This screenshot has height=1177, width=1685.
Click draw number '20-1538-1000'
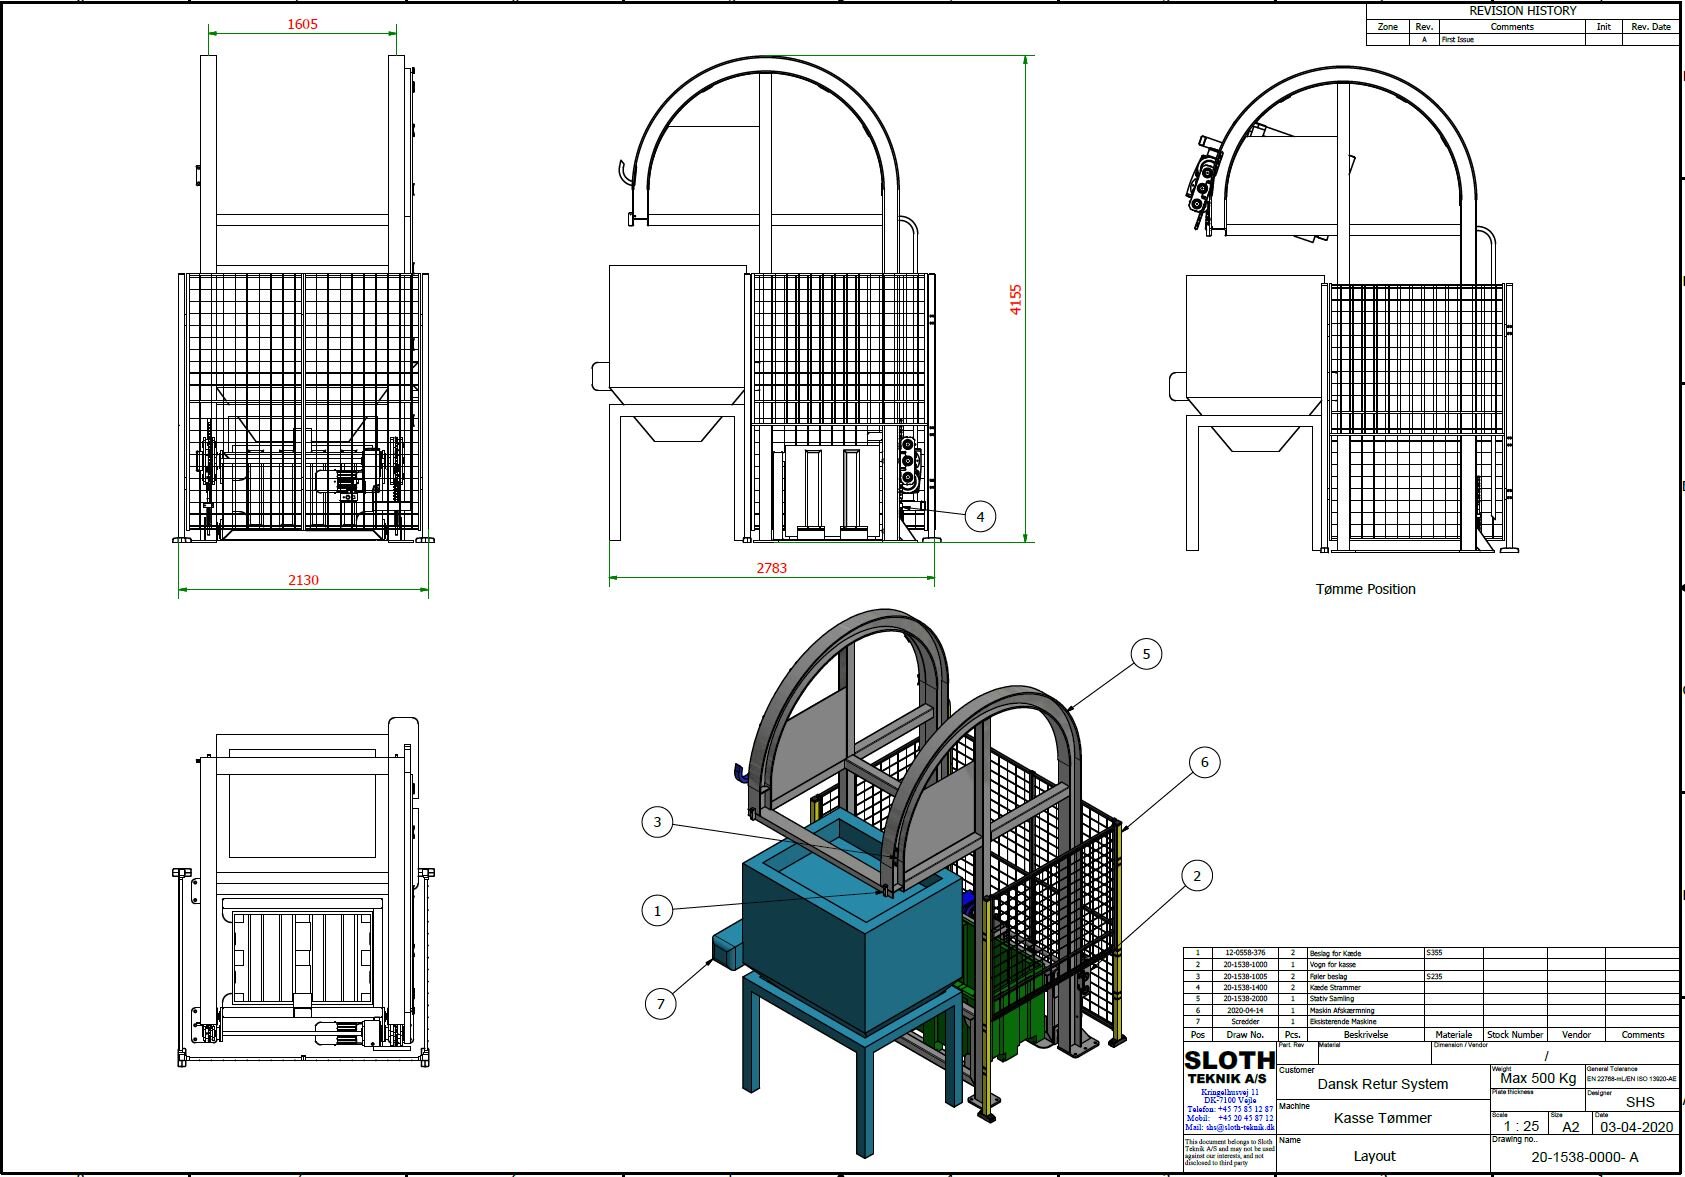pyautogui.click(x=1245, y=964)
